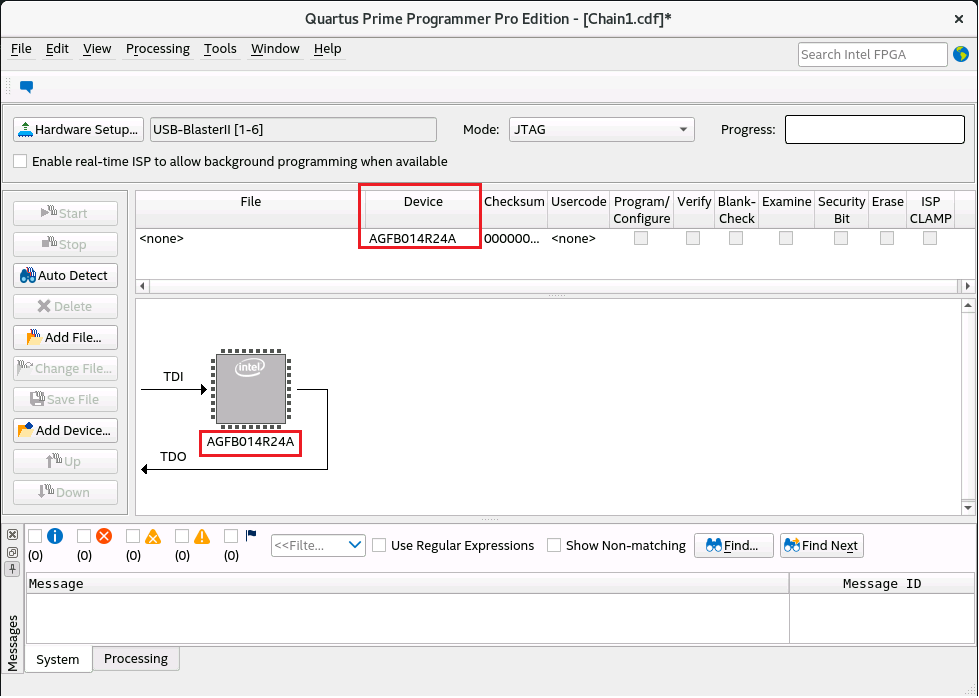Enable Show Non-matching checkbox
Screen dimensions: 979x698
[554, 545]
